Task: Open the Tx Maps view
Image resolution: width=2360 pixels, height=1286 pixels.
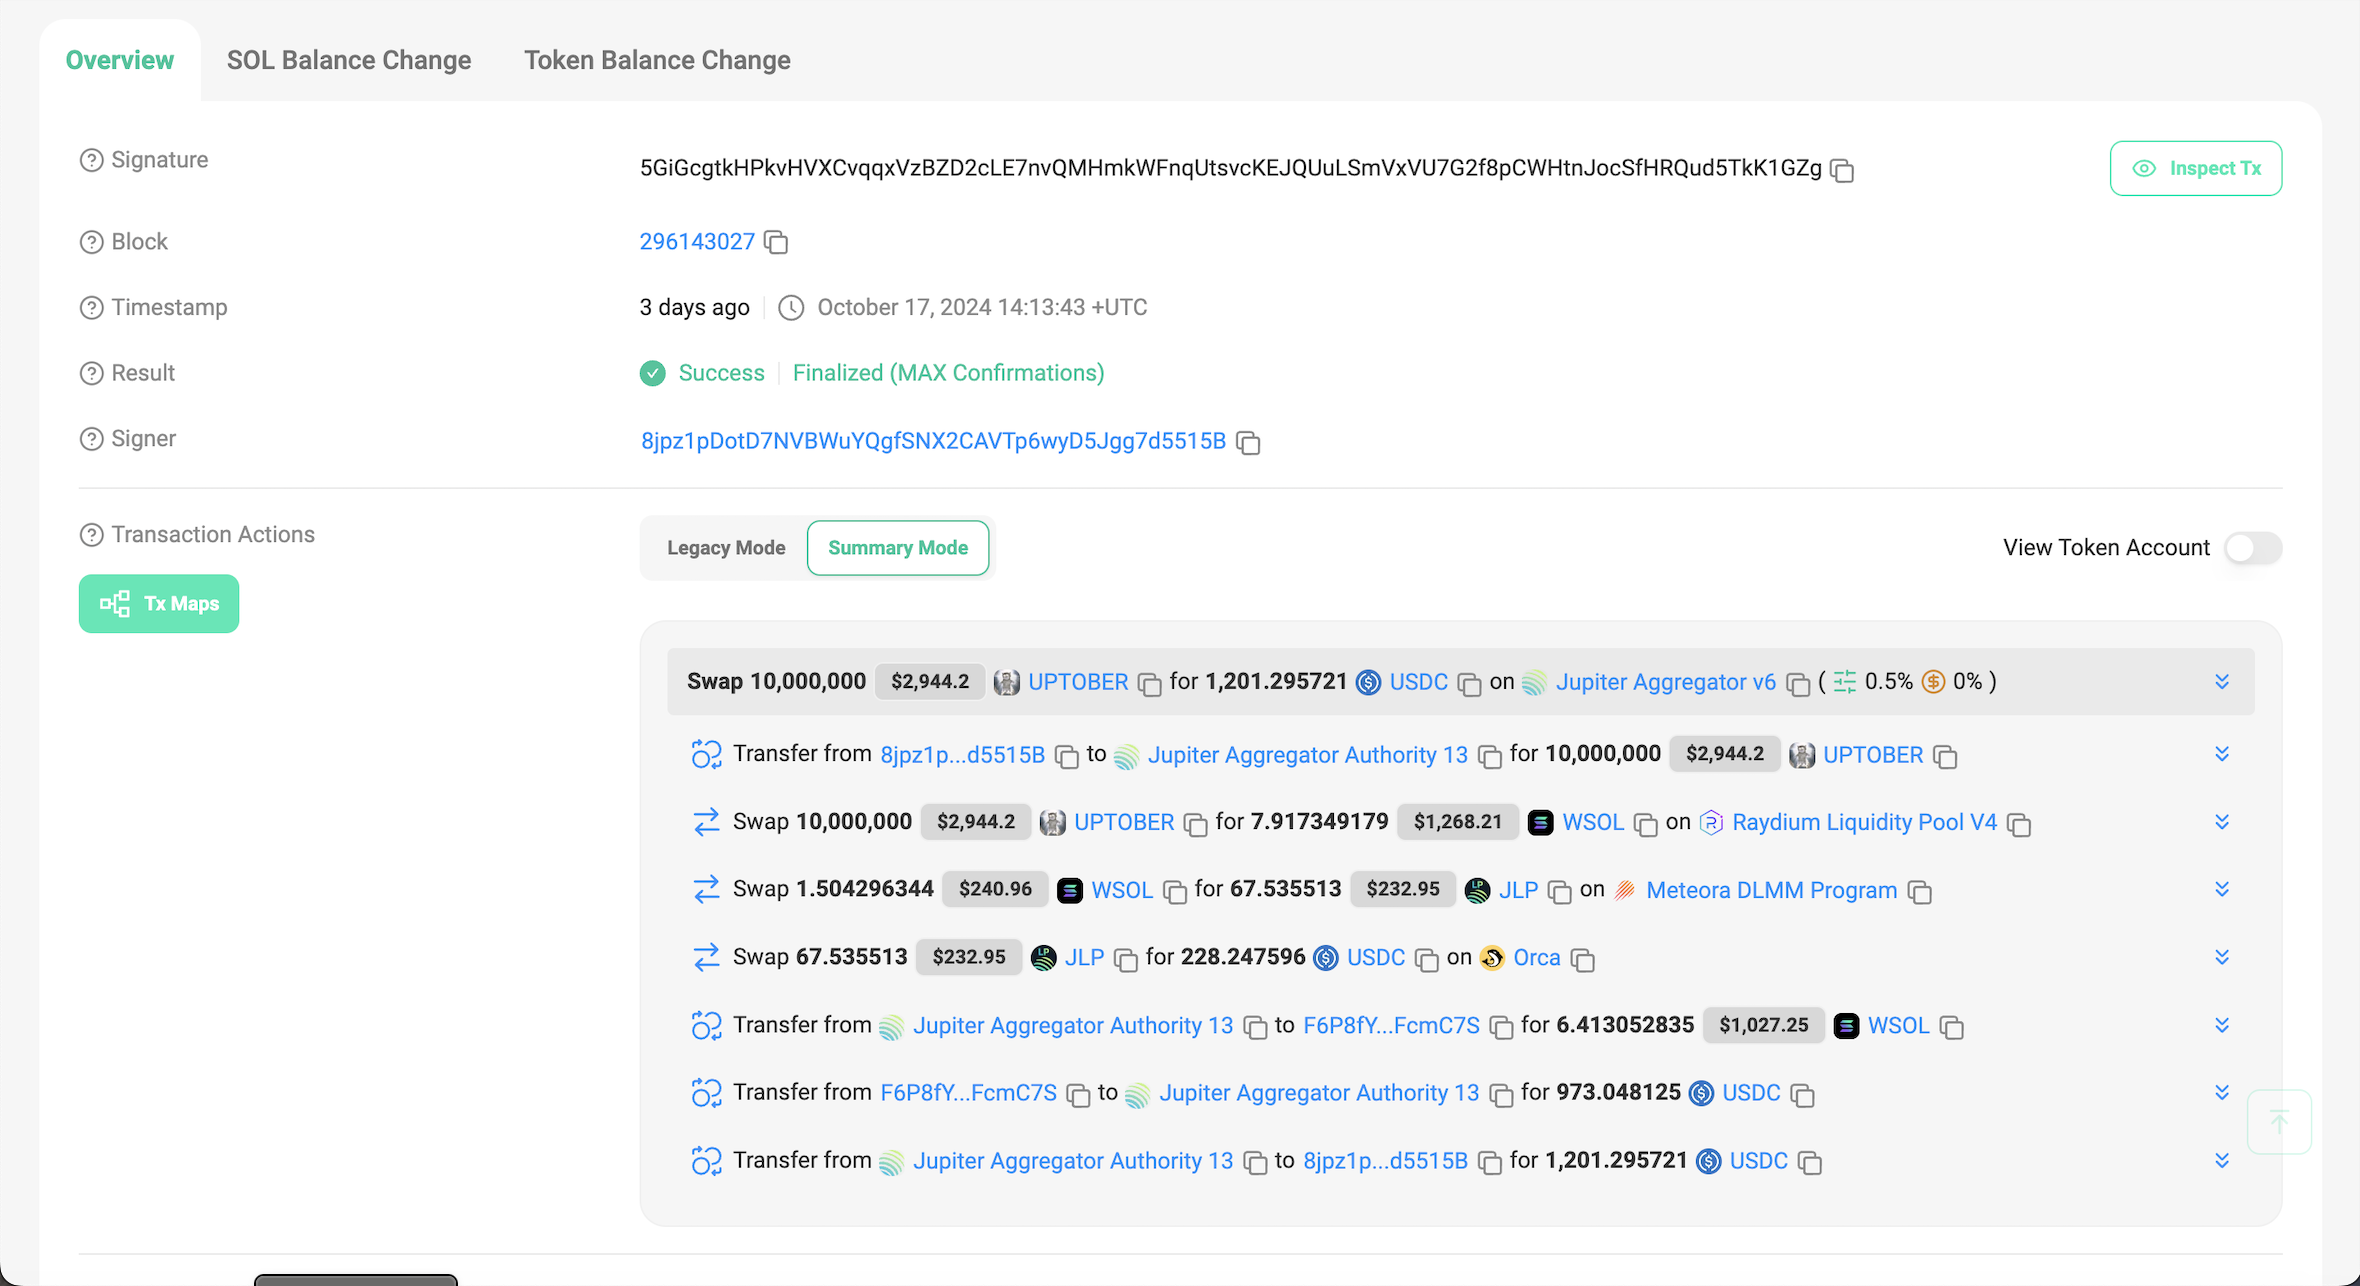Action: pos(159,604)
